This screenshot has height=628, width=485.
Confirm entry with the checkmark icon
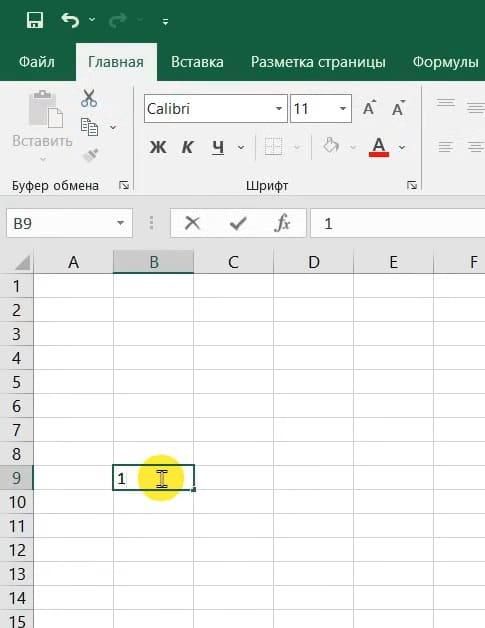click(238, 223)
